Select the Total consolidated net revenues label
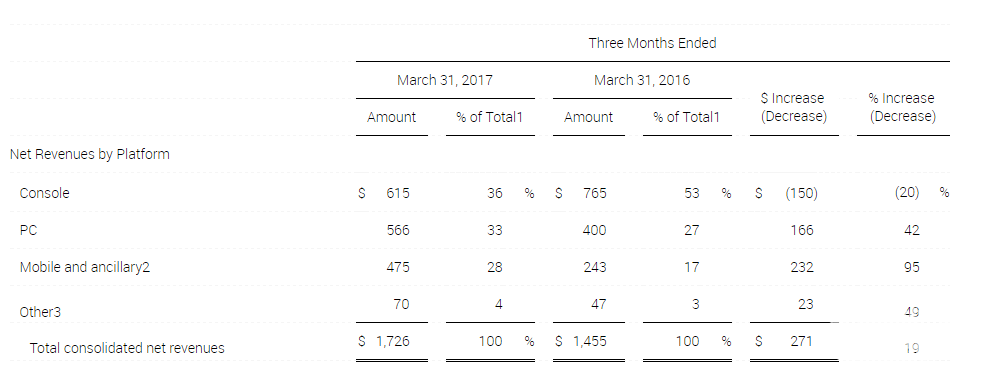This screenshot has height=385, width=983. pyautogui.click(x=127, y=348)
